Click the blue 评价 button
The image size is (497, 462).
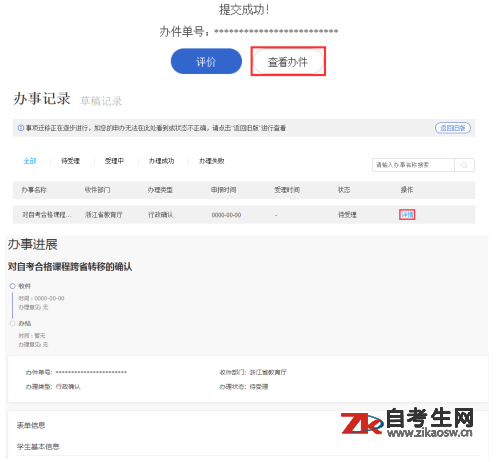point(206,61)
